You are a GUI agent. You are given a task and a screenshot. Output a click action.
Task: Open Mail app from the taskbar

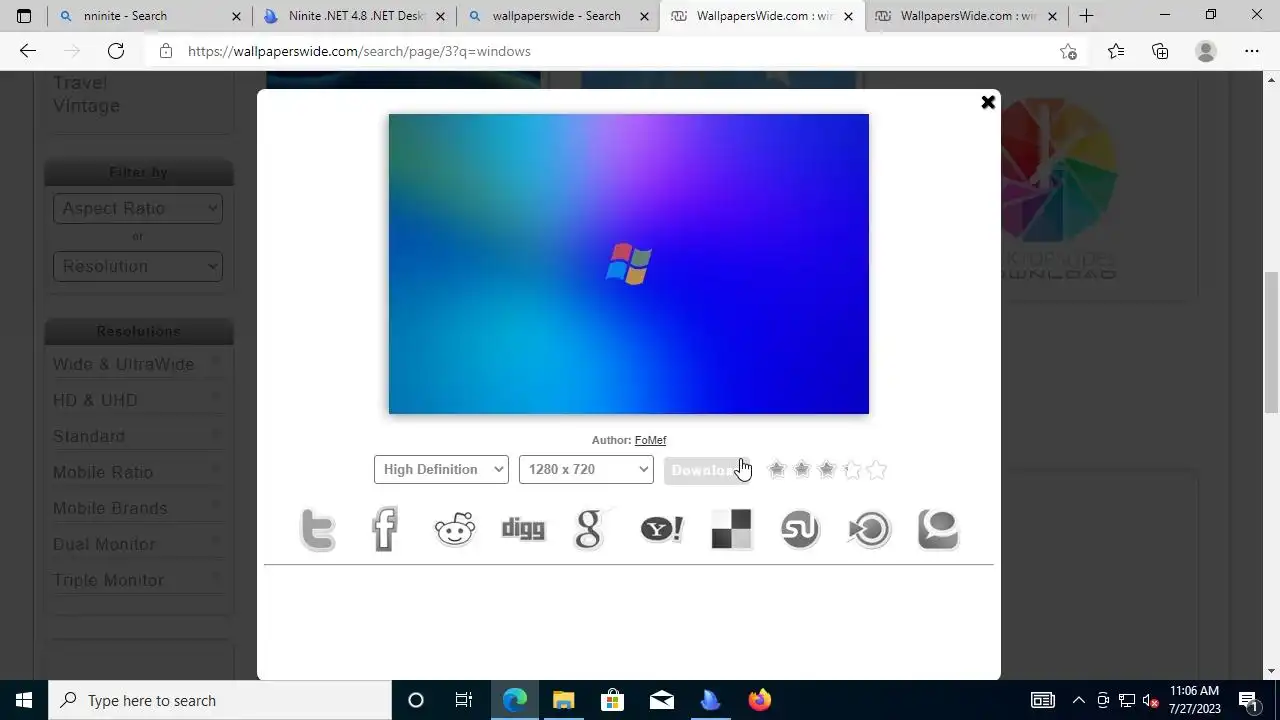662,700
